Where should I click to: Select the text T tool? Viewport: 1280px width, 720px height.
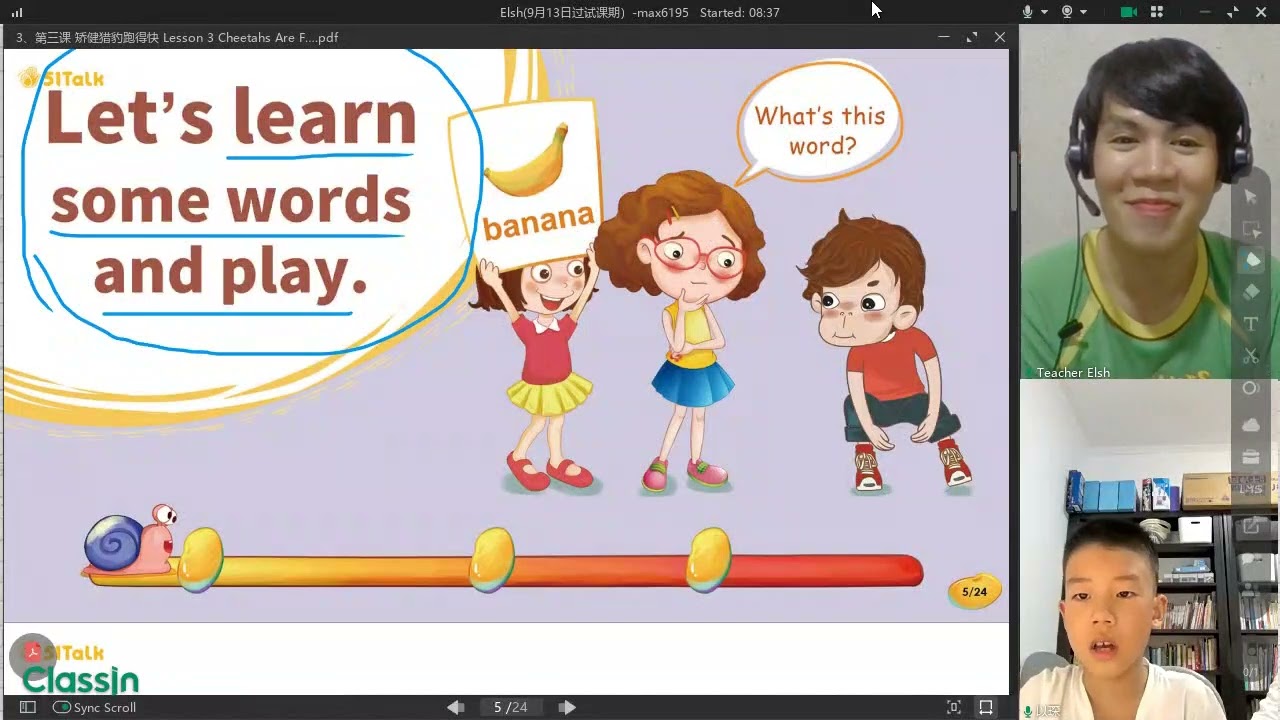pos(1251,324)
